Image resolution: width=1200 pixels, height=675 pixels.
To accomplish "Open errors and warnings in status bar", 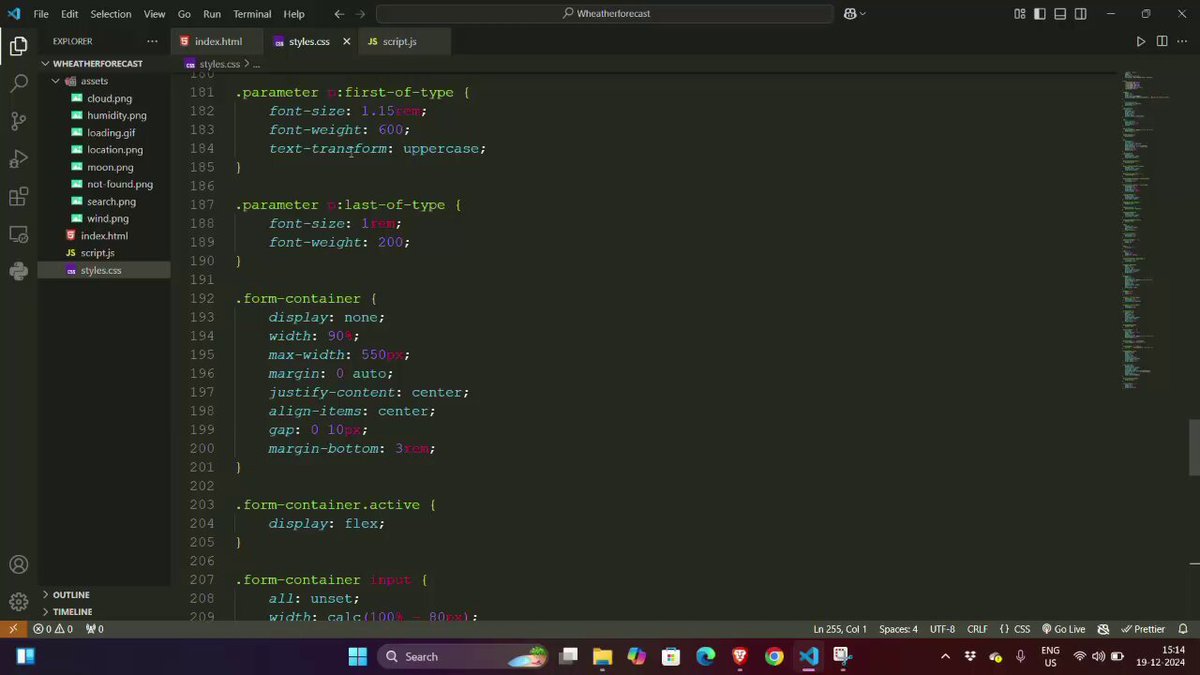I will click(52, 629).
